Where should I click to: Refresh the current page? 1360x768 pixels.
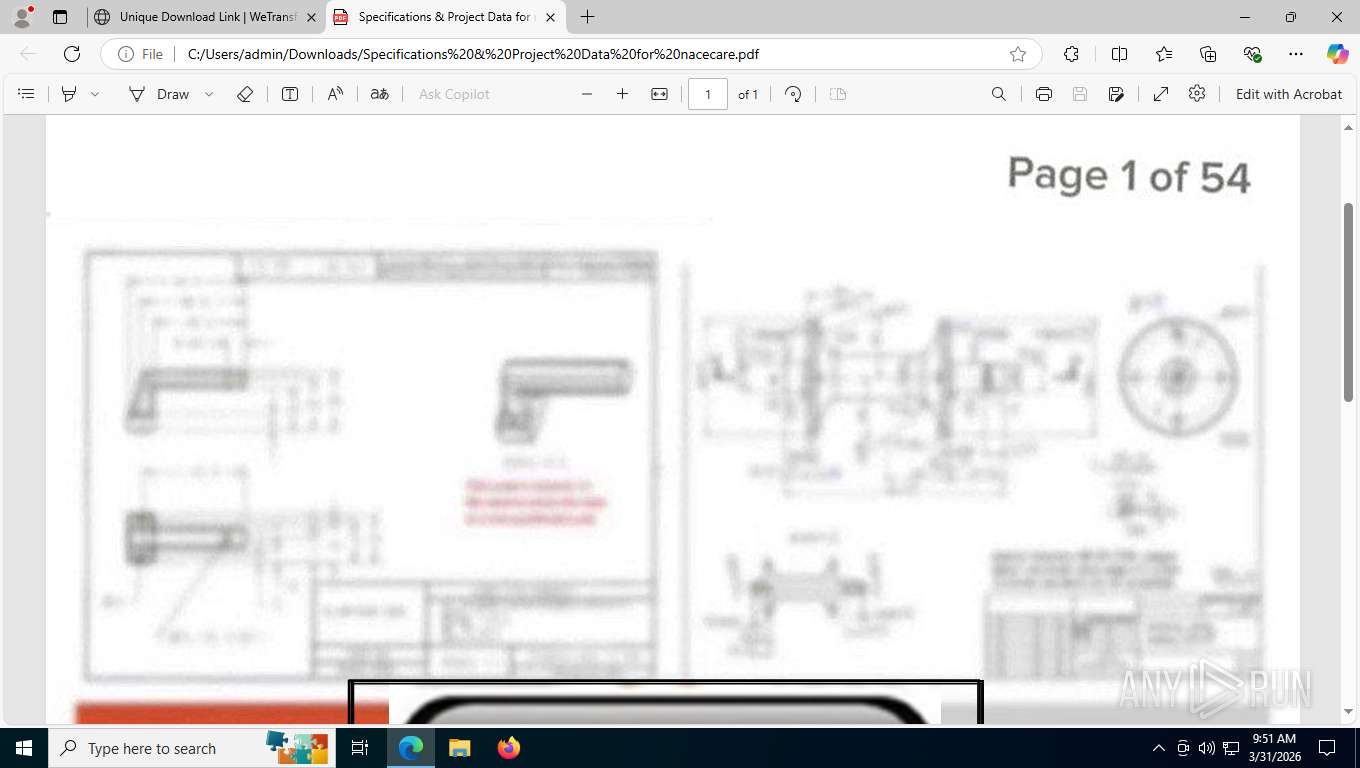(72, 54)
